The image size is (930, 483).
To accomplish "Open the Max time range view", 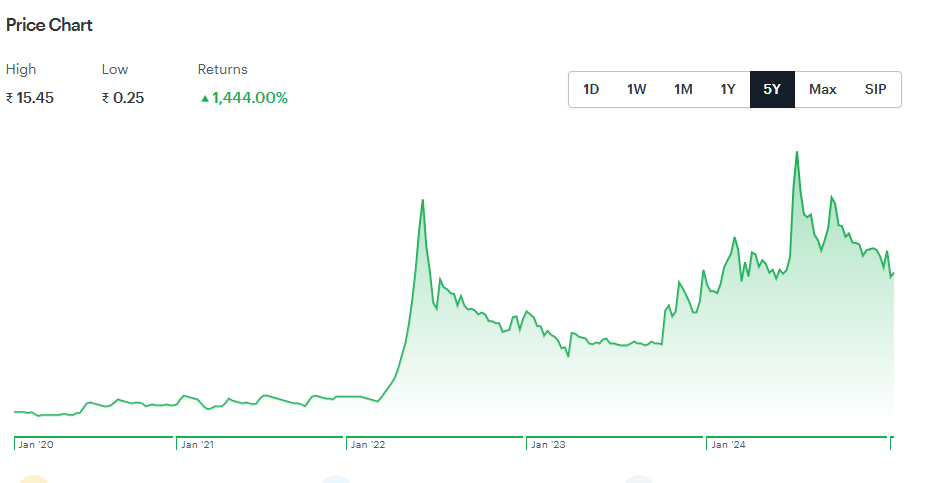I will click(x=823, y=90).
